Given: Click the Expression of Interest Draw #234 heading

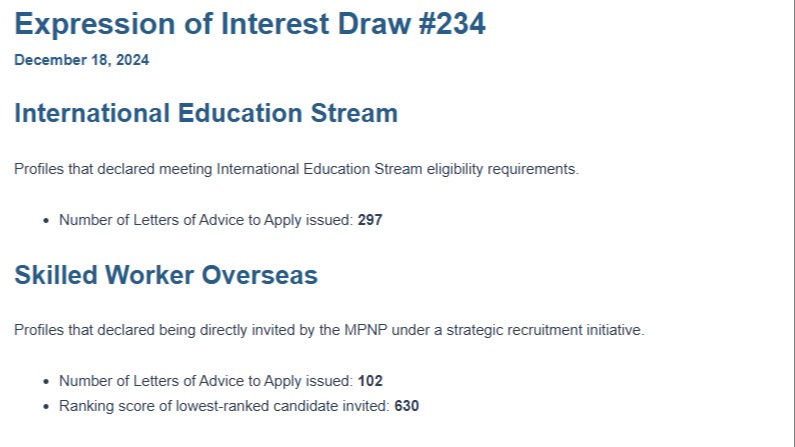Looking at the screenshot, I should click(250, 24).
